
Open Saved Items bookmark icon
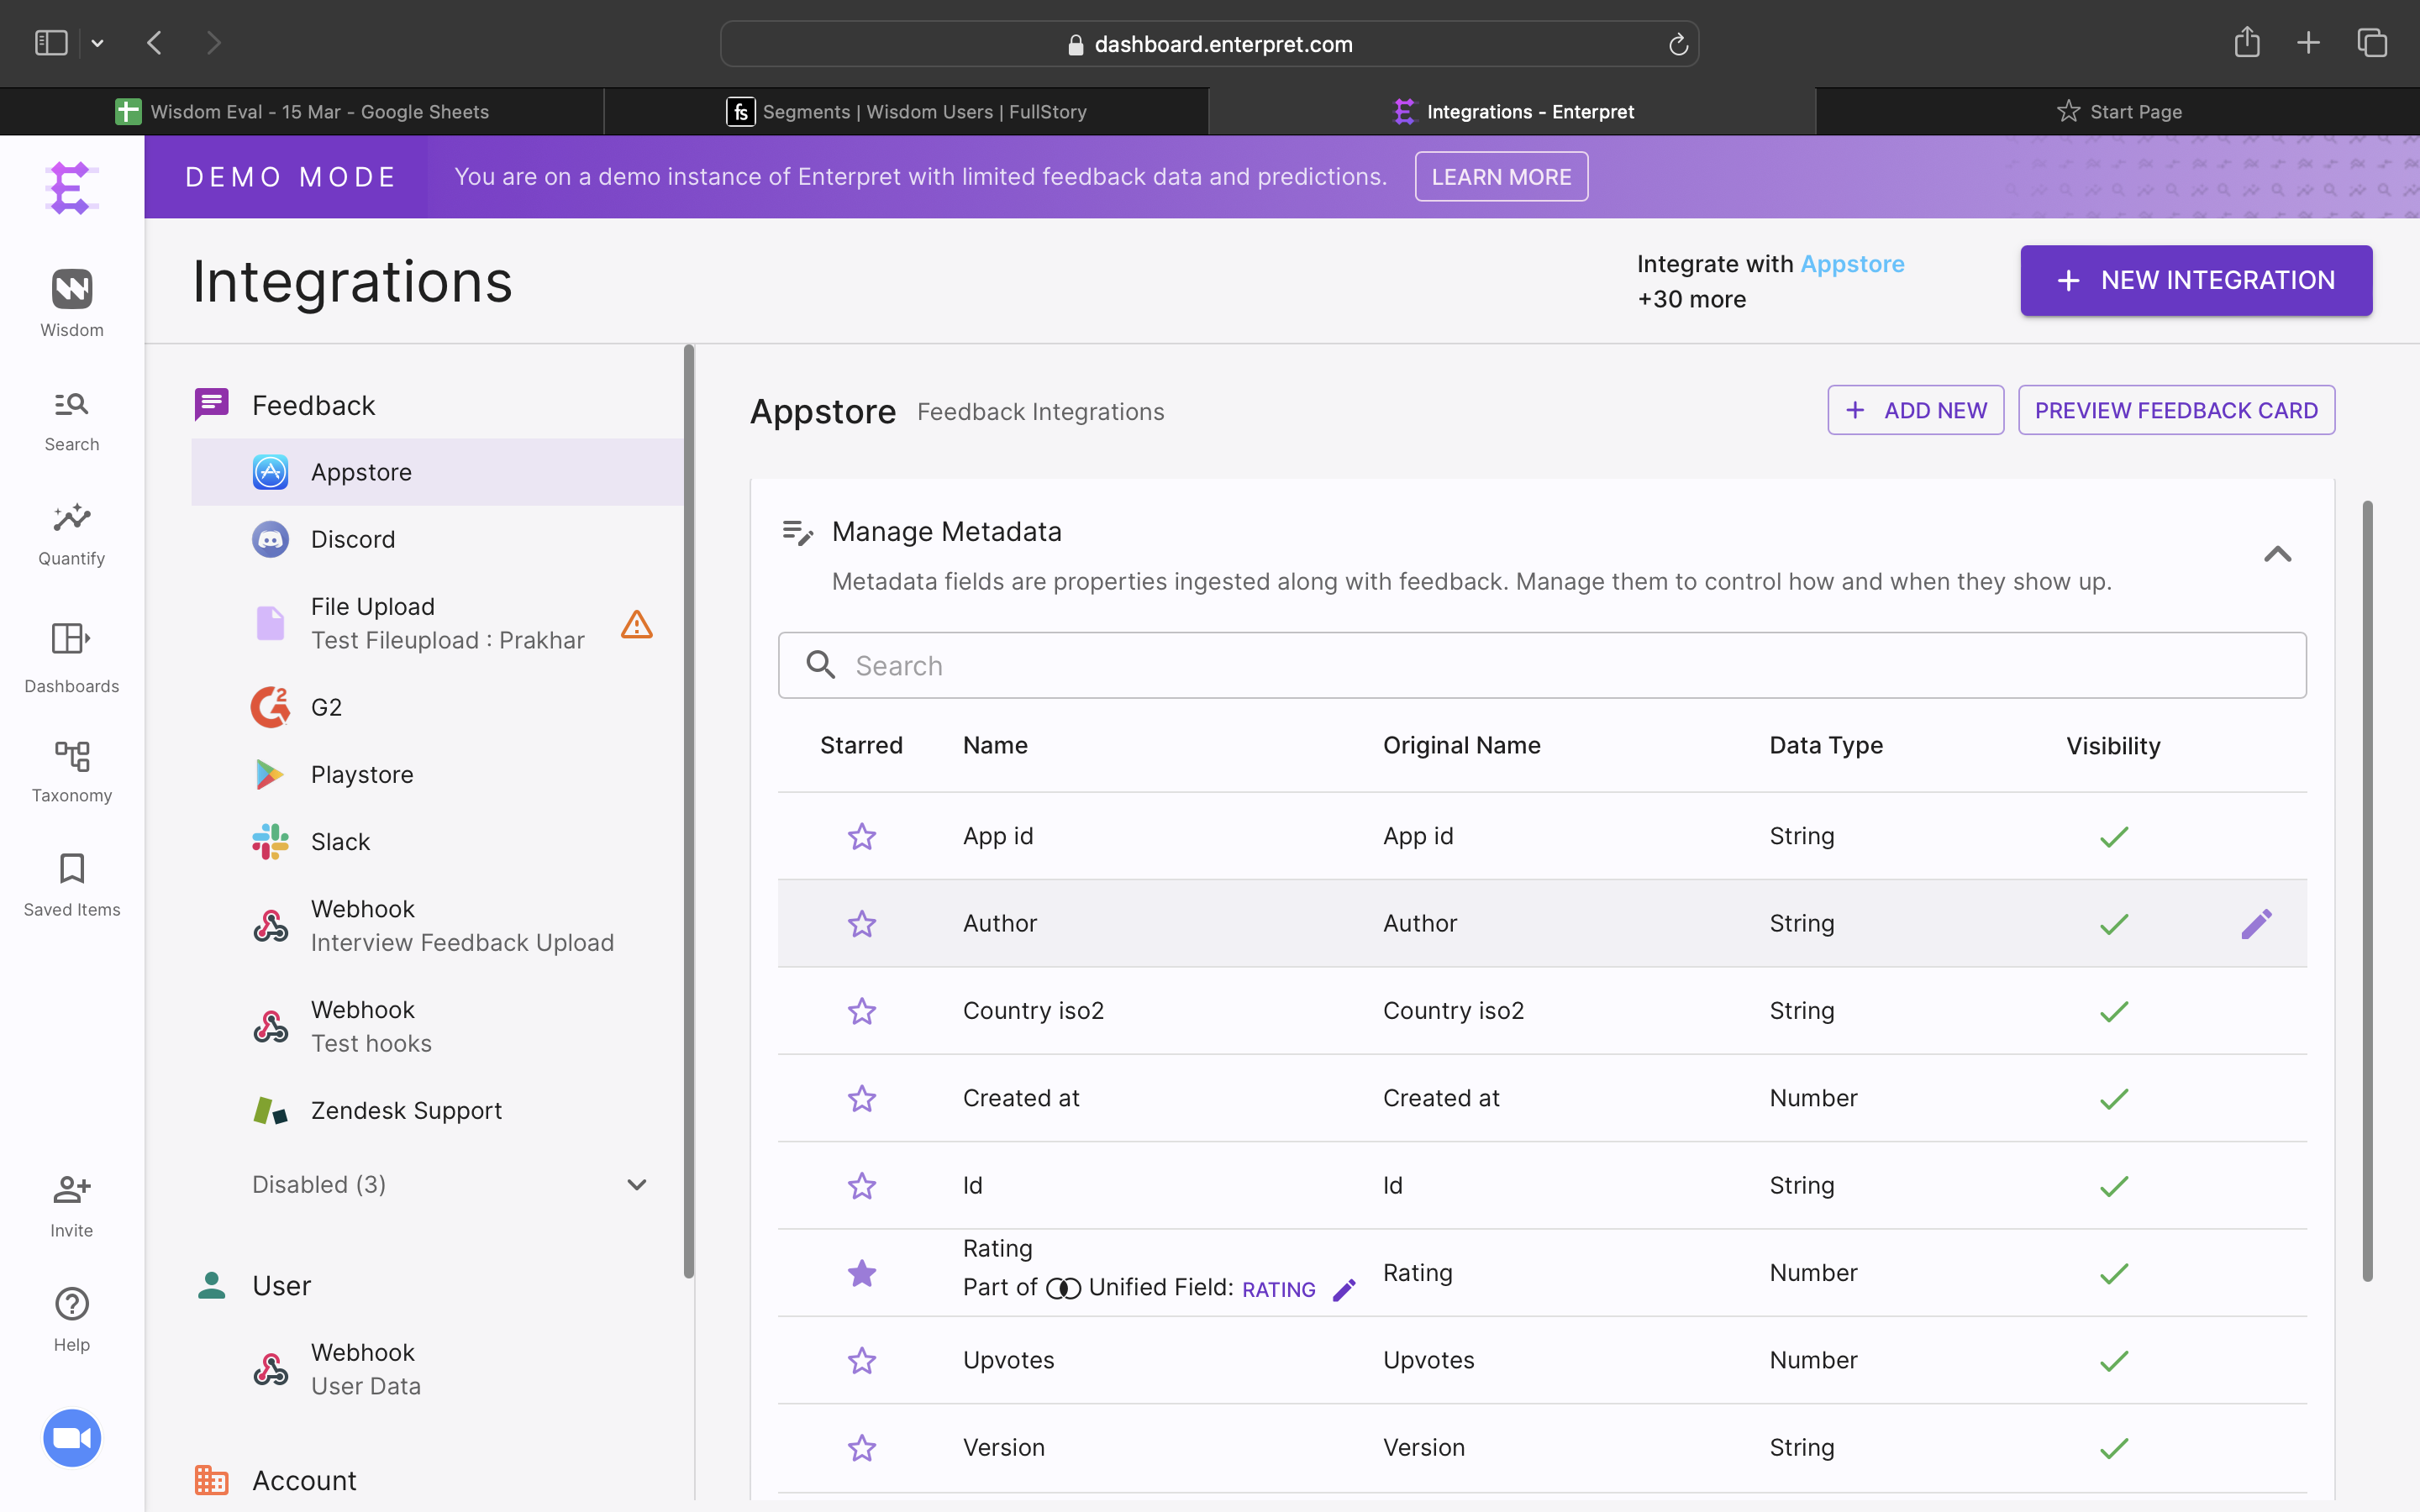pos(71,869)
